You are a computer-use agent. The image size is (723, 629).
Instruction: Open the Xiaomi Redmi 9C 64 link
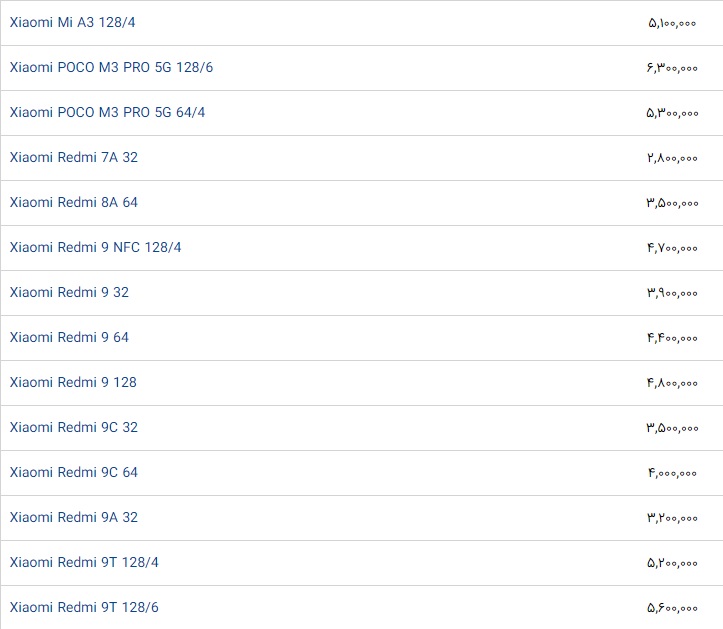(x=74, y=472)
